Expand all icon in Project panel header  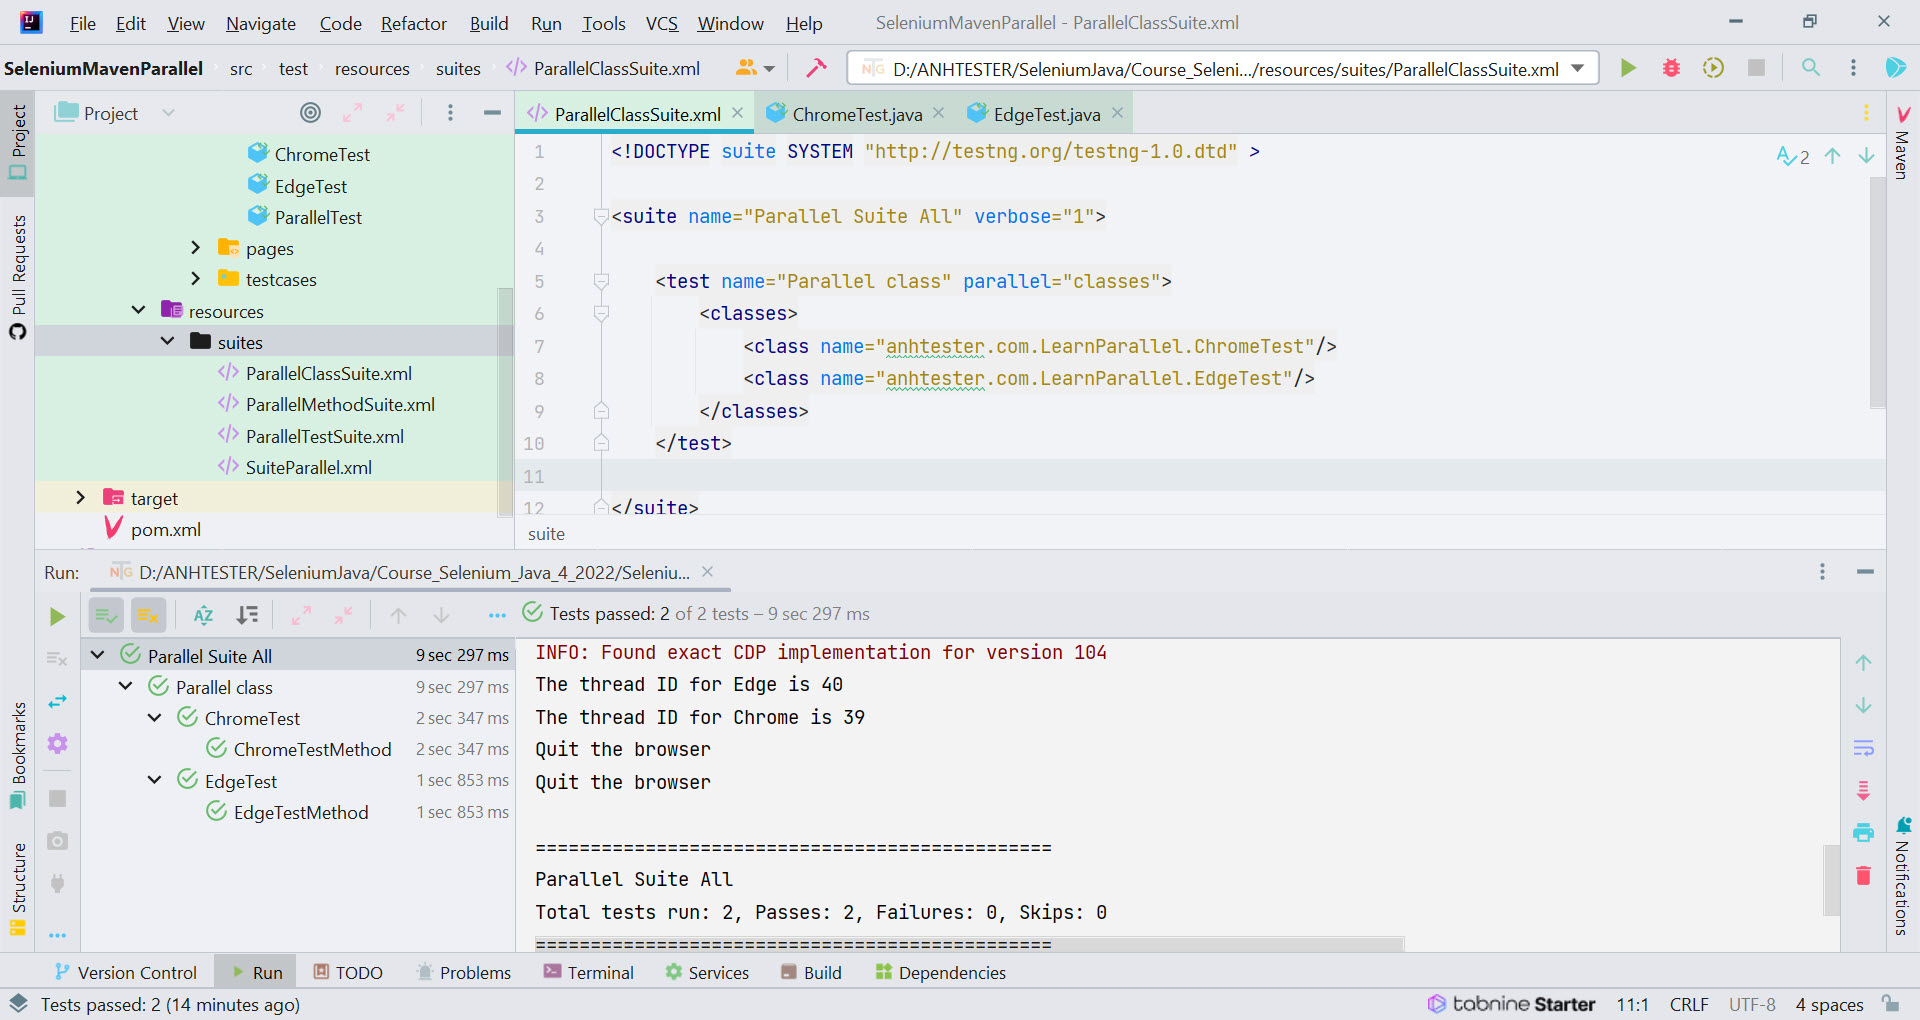(x=353, y=113)
